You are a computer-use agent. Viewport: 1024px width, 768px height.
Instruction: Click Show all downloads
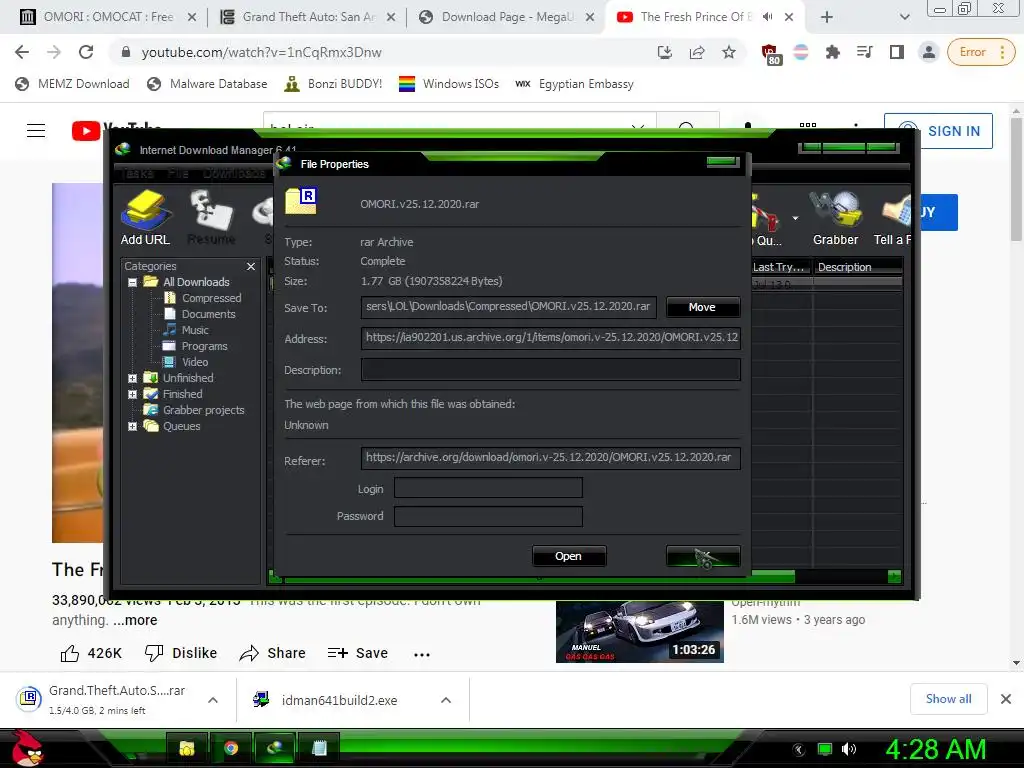pos(948,699)
